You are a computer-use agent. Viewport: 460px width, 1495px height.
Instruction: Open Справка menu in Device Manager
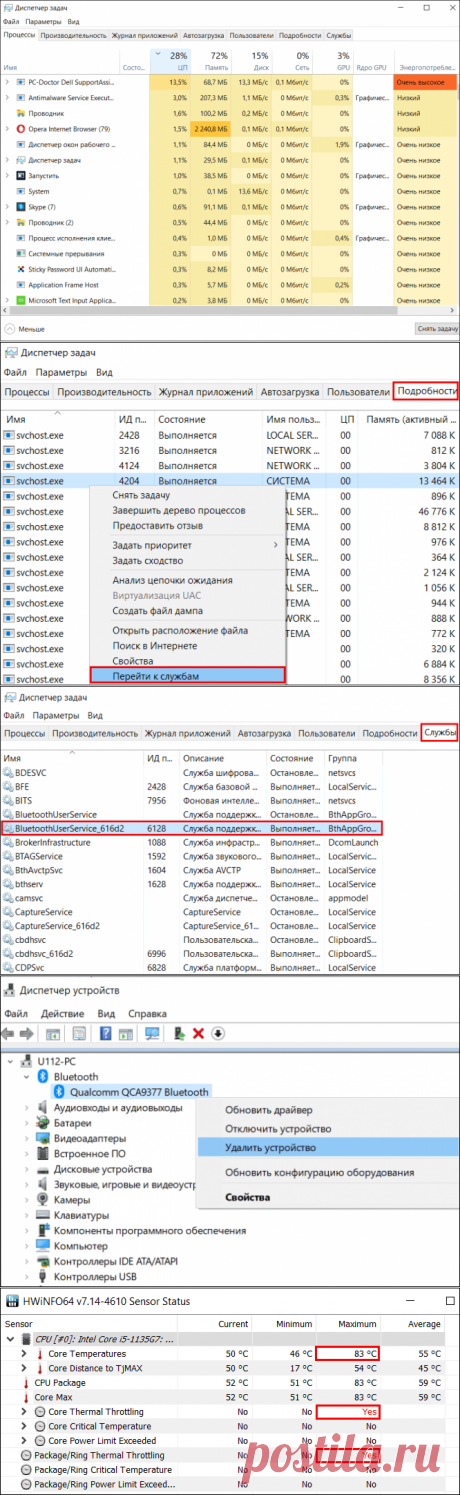pos(148,1013)
